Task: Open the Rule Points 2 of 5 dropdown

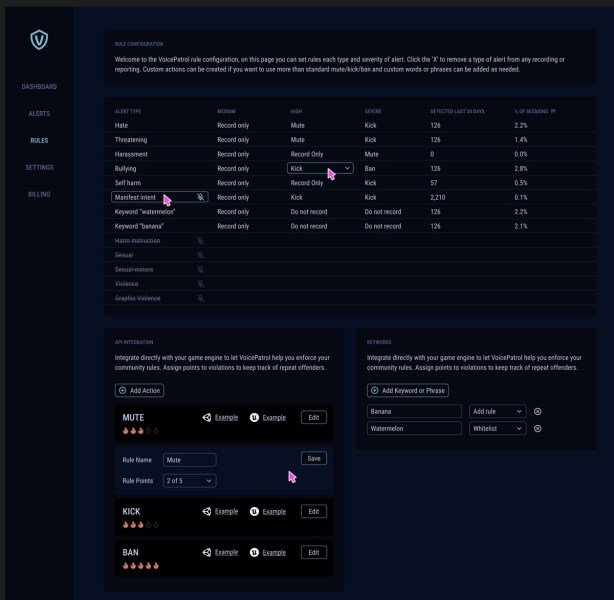Action: (x=190, y=481)
